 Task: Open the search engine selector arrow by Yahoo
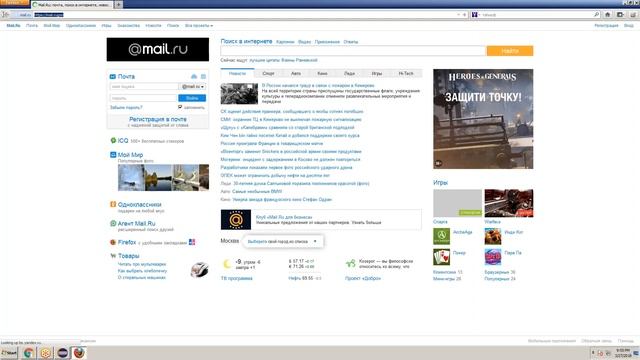tap(479, 15)
